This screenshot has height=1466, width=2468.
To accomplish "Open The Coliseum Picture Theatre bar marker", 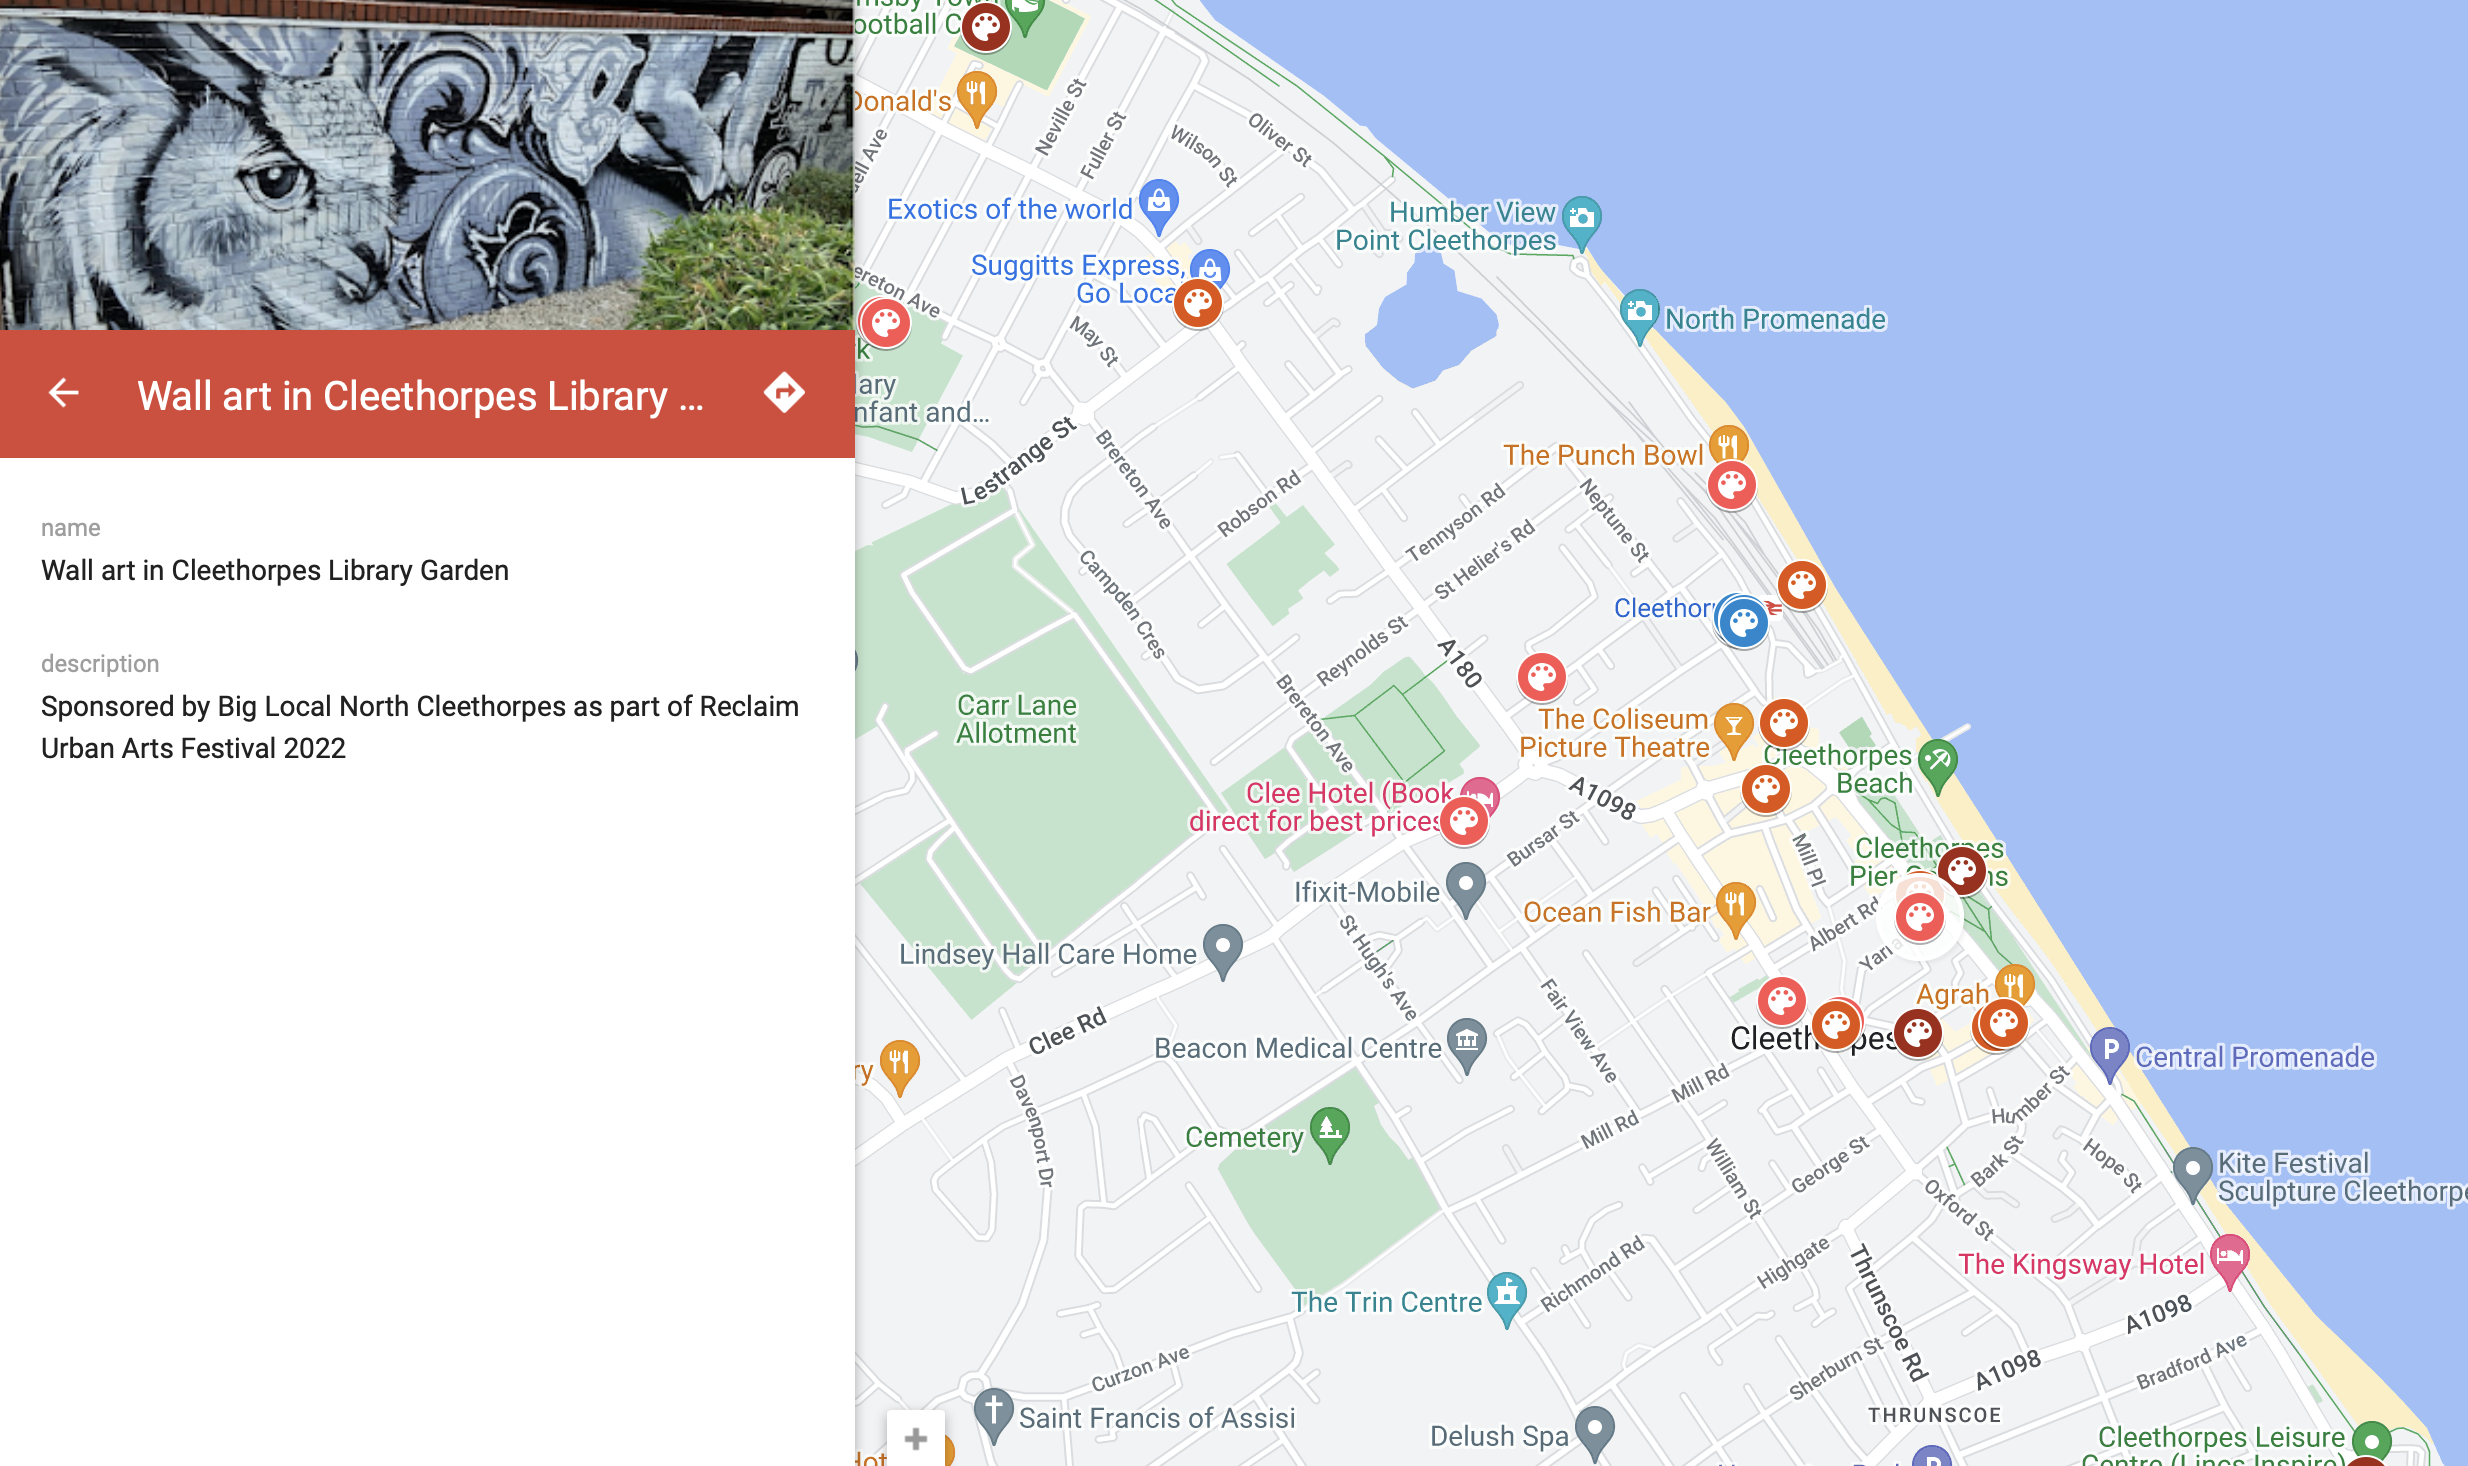I will 1733,726.
